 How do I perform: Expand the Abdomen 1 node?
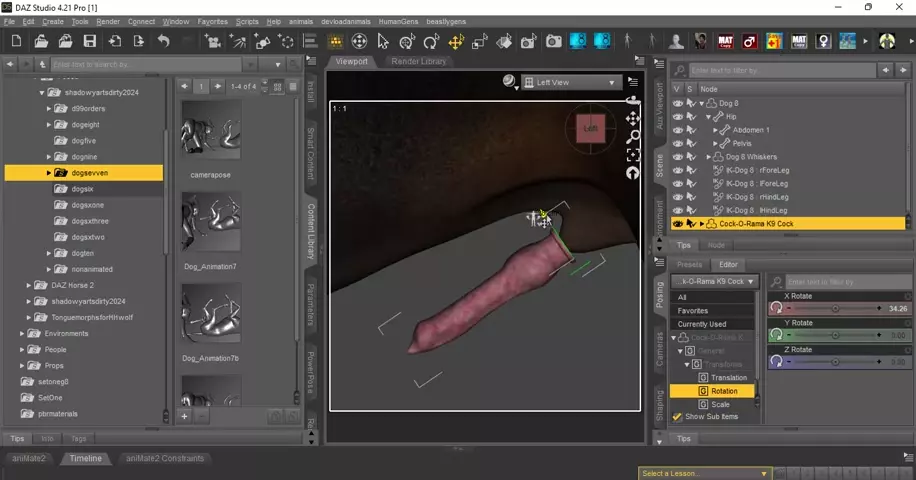[x=716, y=130]
